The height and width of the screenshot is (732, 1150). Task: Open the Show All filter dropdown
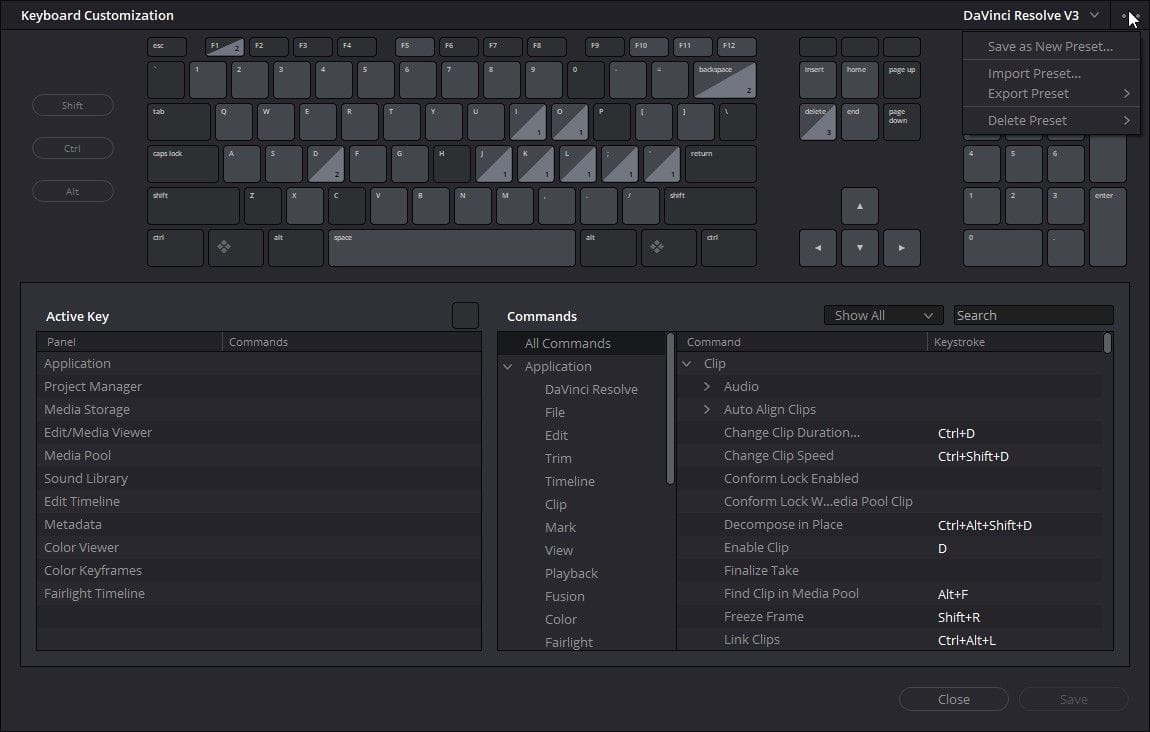[883, 315]
